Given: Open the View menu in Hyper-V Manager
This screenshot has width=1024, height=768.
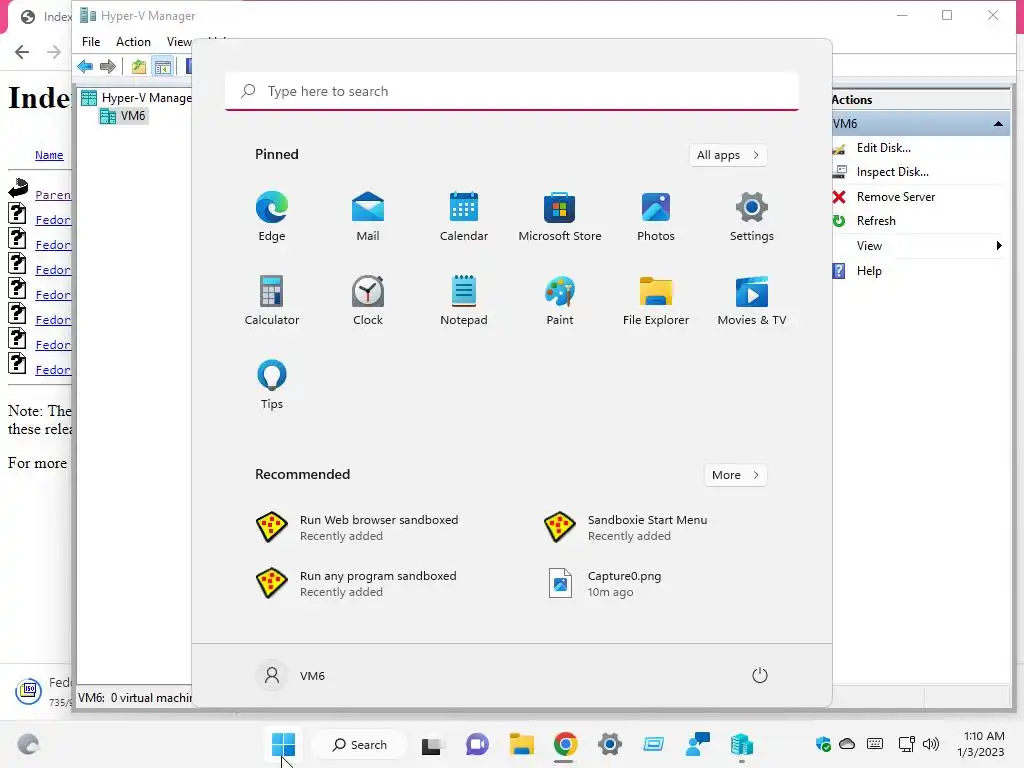Looking at the screenshot, I should pyautogui.click(x=178, y=42).
